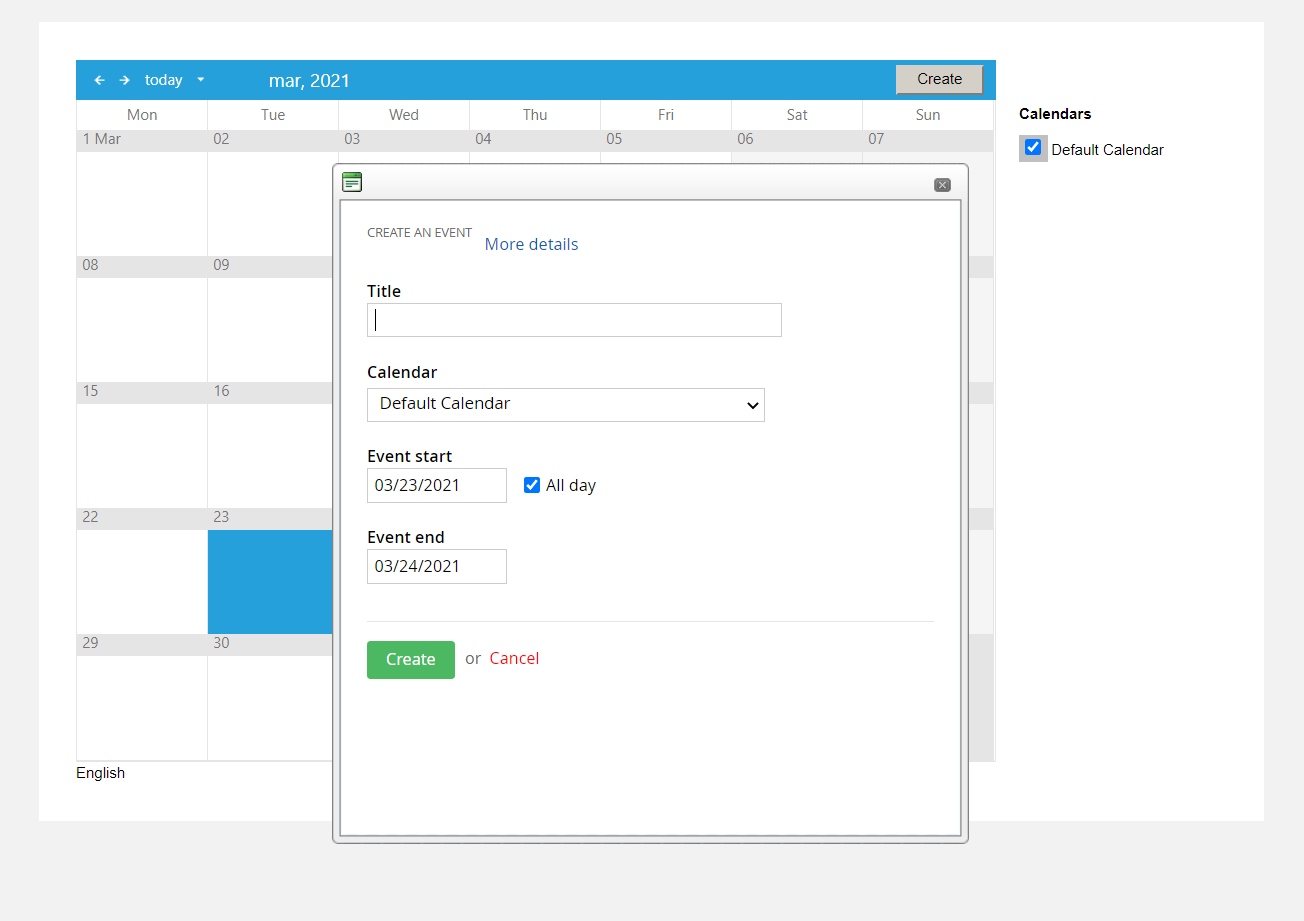Screen dimensions: 1304x921
Task: Edit the Event start date field
Action: click(437, 485)
